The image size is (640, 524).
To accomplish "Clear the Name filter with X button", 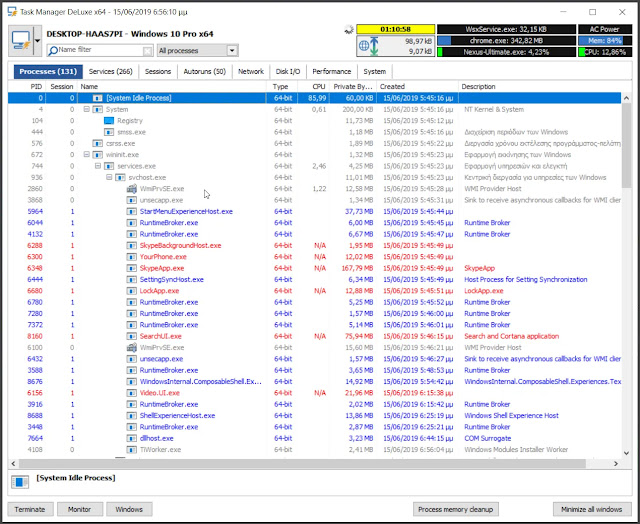I will [147, 51].
